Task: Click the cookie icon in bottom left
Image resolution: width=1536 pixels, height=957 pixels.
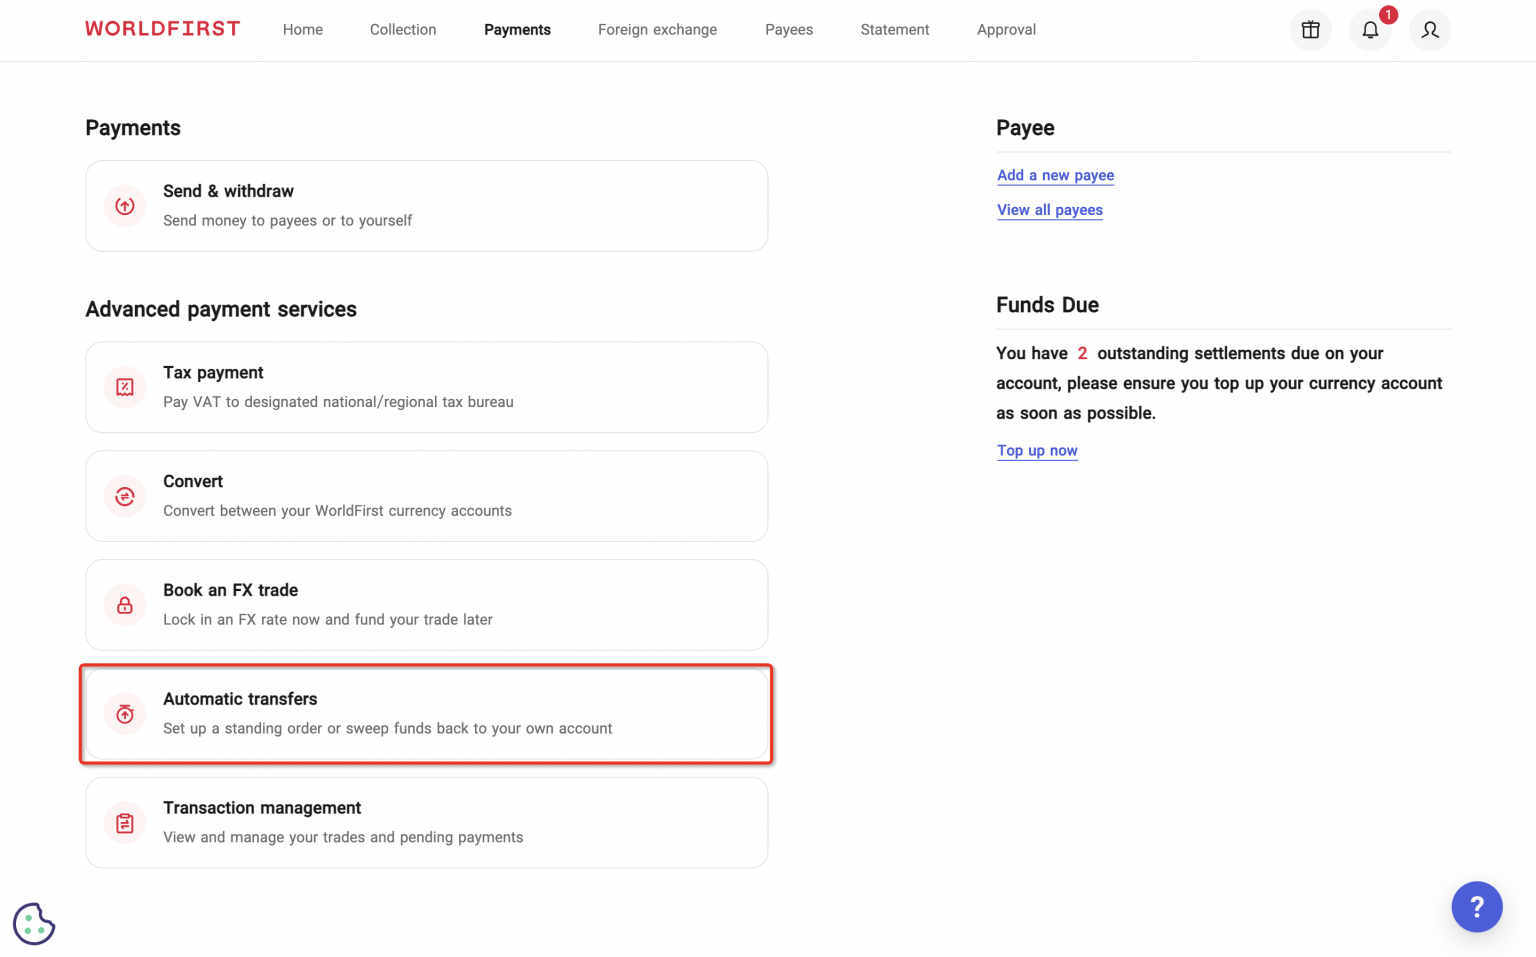Action: tap(33, 923)
